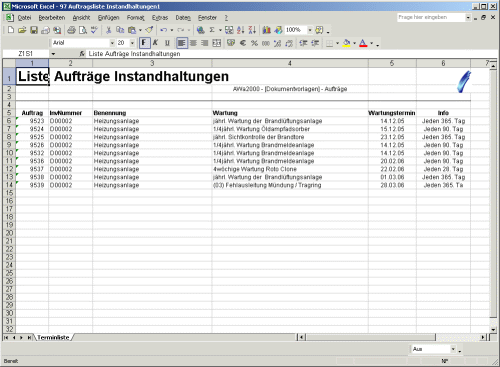Sort ascending A to Z
The width and height of the screenshot is (500, 367).
tap(241, 30)
